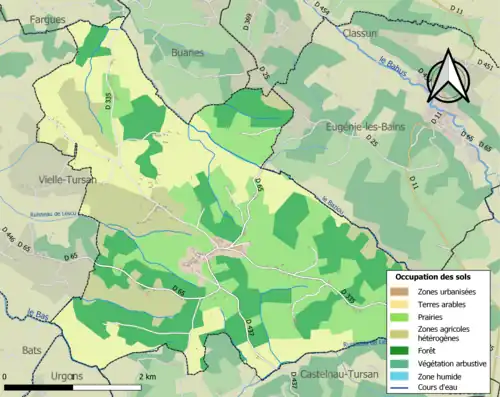Click the D 454 road label
Viewport: 500px width, 397px height.
(322, 8)
